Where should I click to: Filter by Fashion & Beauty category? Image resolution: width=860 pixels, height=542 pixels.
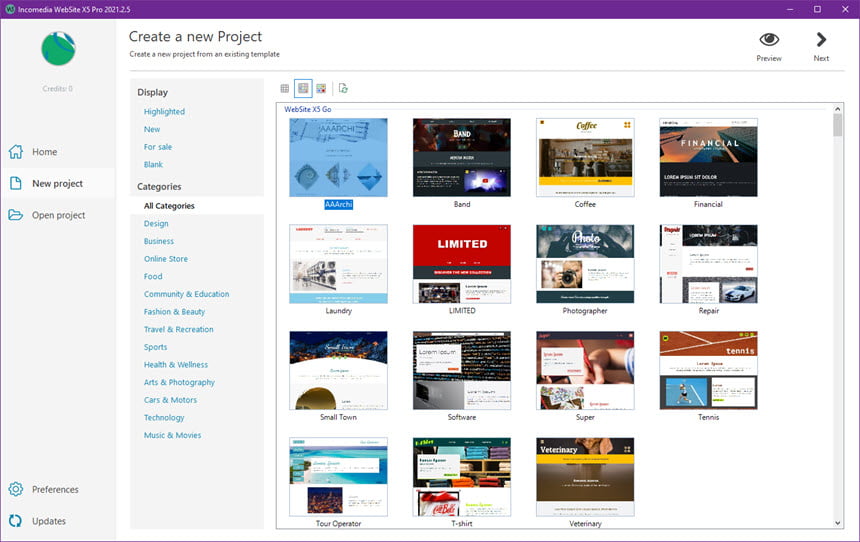(174, 312)
